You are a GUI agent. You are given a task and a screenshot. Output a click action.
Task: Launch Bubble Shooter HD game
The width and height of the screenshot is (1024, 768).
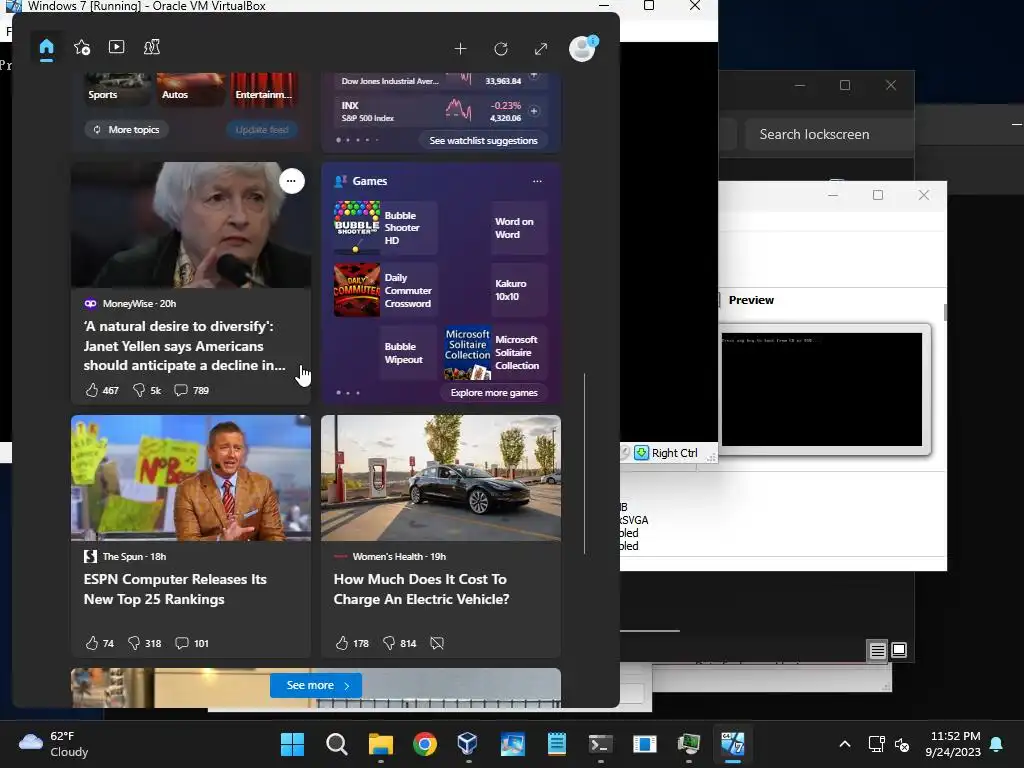pos(385,228)
